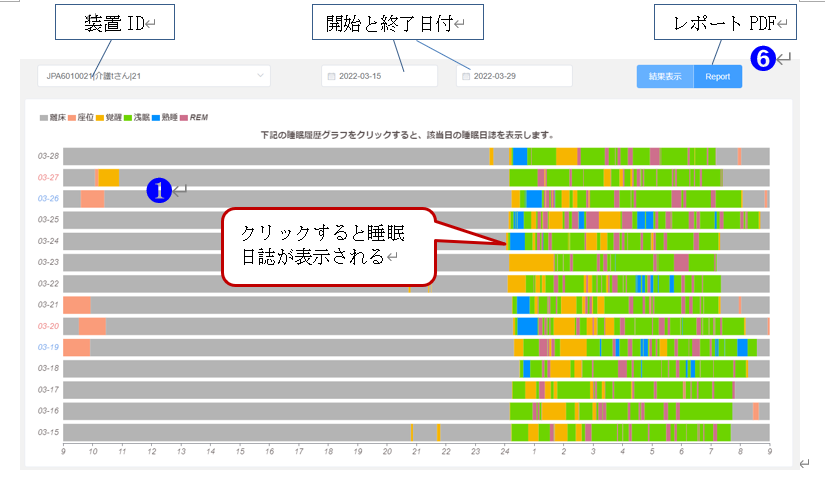
Task: Toggle the gray 離床 legend marker
Action: [44, 117]
